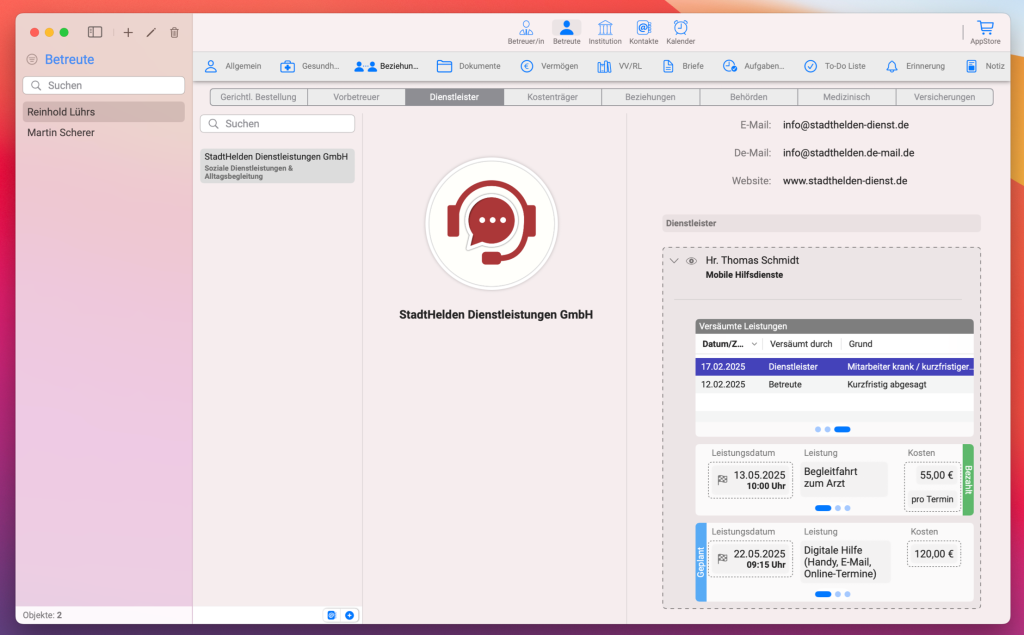This screenshot has width=1024, height=635.
Task: Collapse the Hr. Thomas Schmidt entry chevron
Action: [x=675, y=261]
